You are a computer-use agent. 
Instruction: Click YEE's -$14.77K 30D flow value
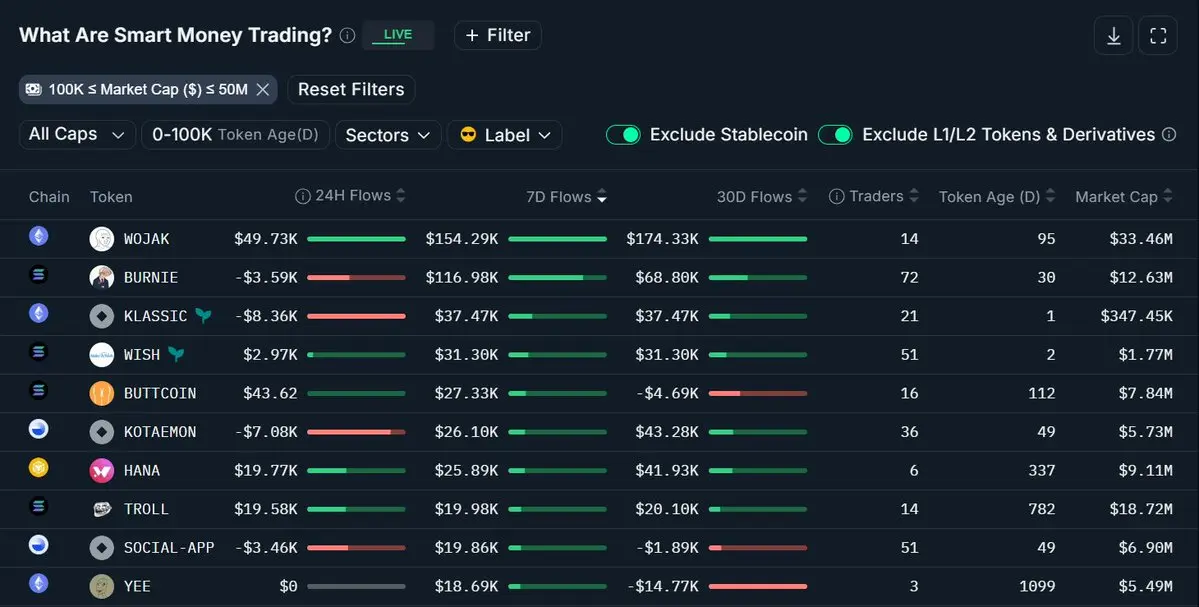662,586
